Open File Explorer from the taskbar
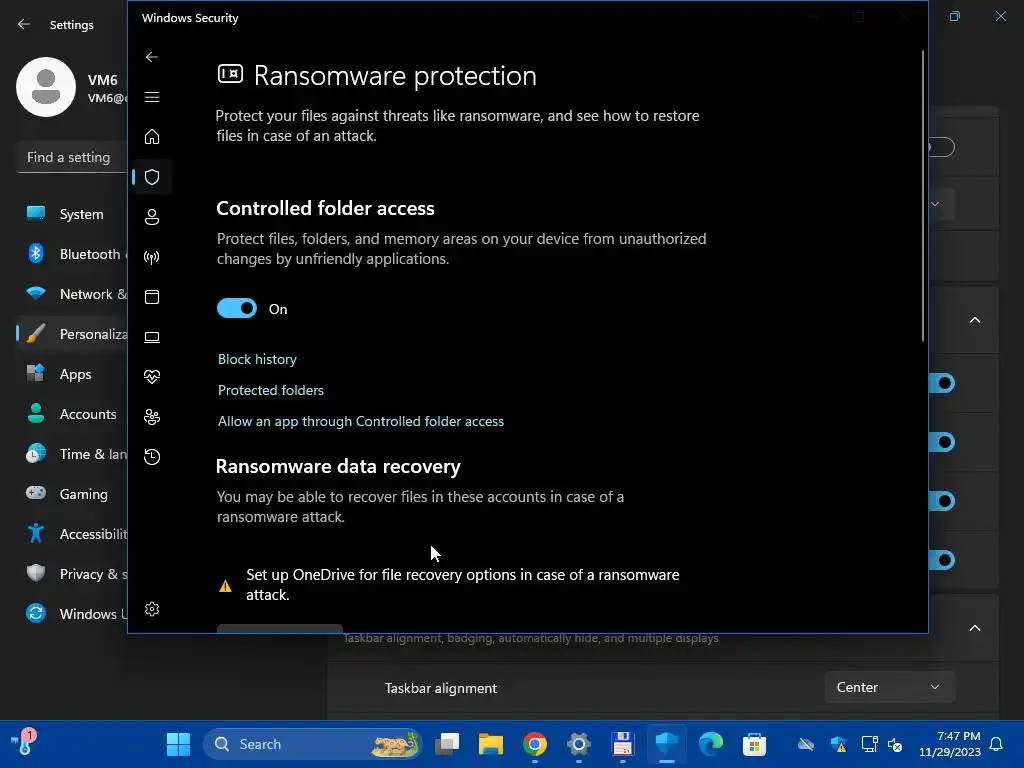This screenshot has height=768, width=1024. coord(490,744)
